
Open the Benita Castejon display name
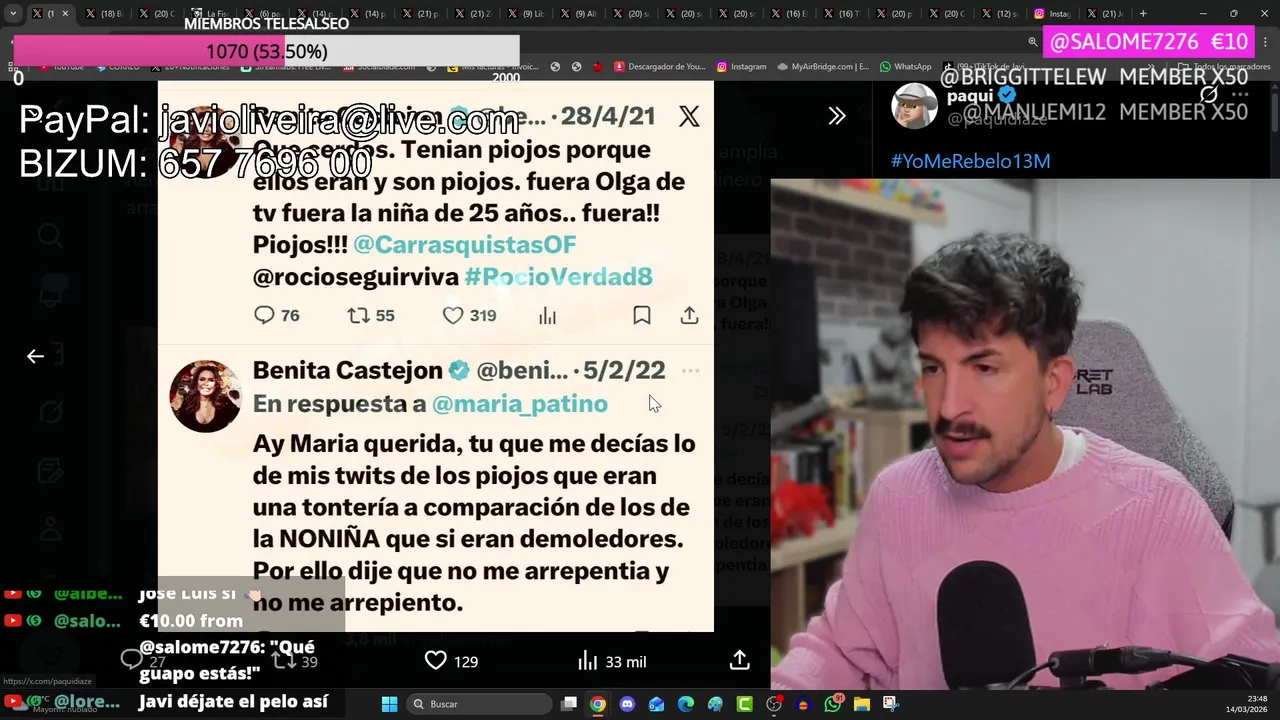point(347,370)
